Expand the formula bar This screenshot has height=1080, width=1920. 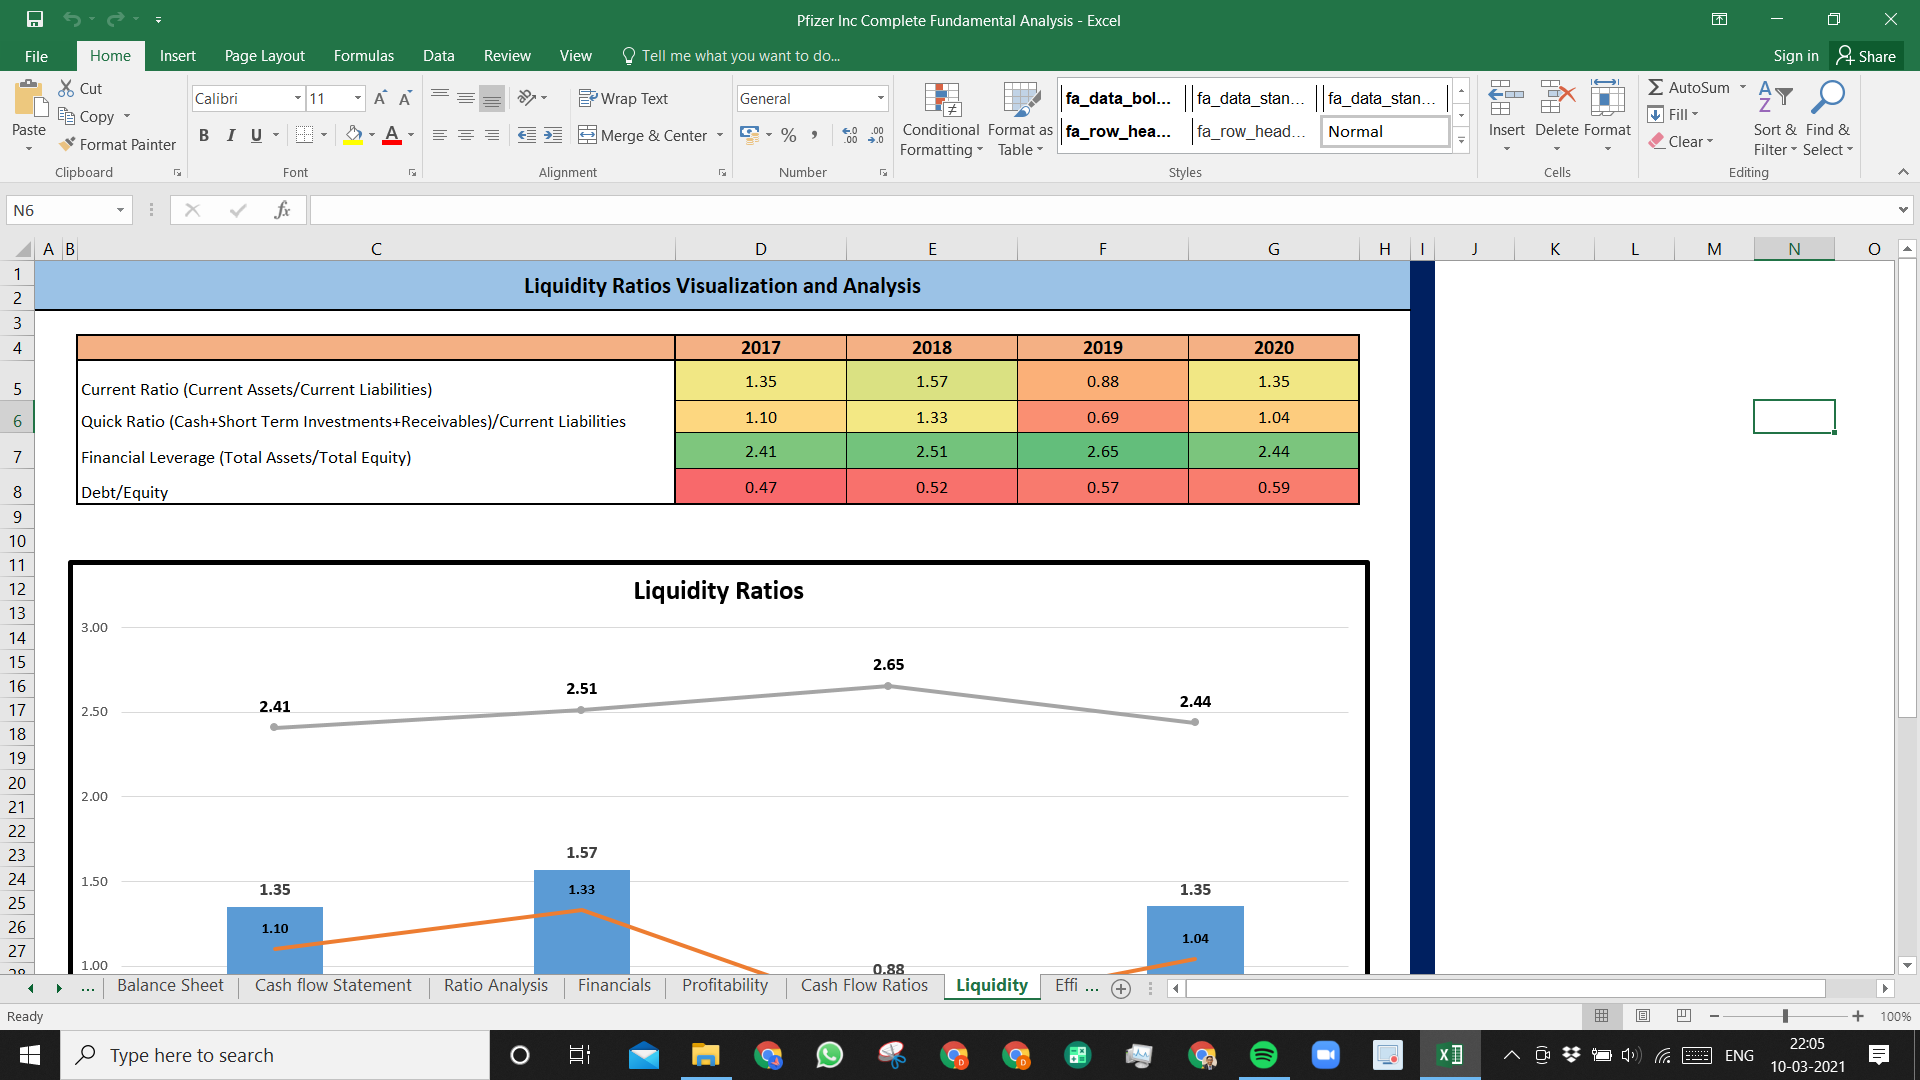pyautogui.click(x=1902, y=210)
